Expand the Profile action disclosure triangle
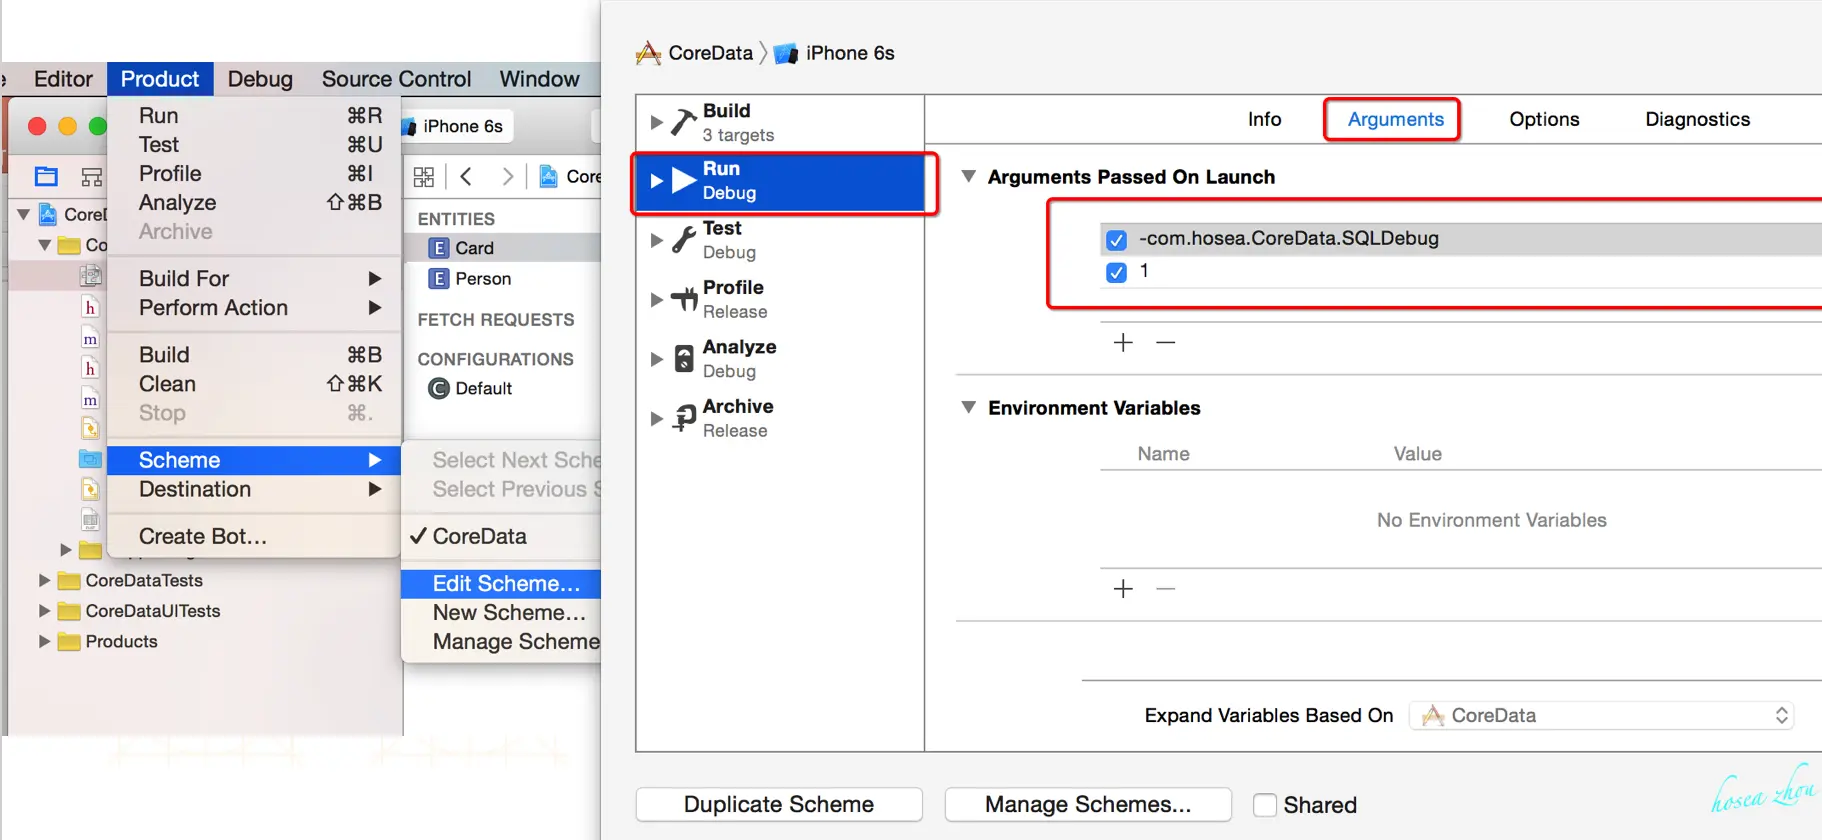 tap(656, 299)
